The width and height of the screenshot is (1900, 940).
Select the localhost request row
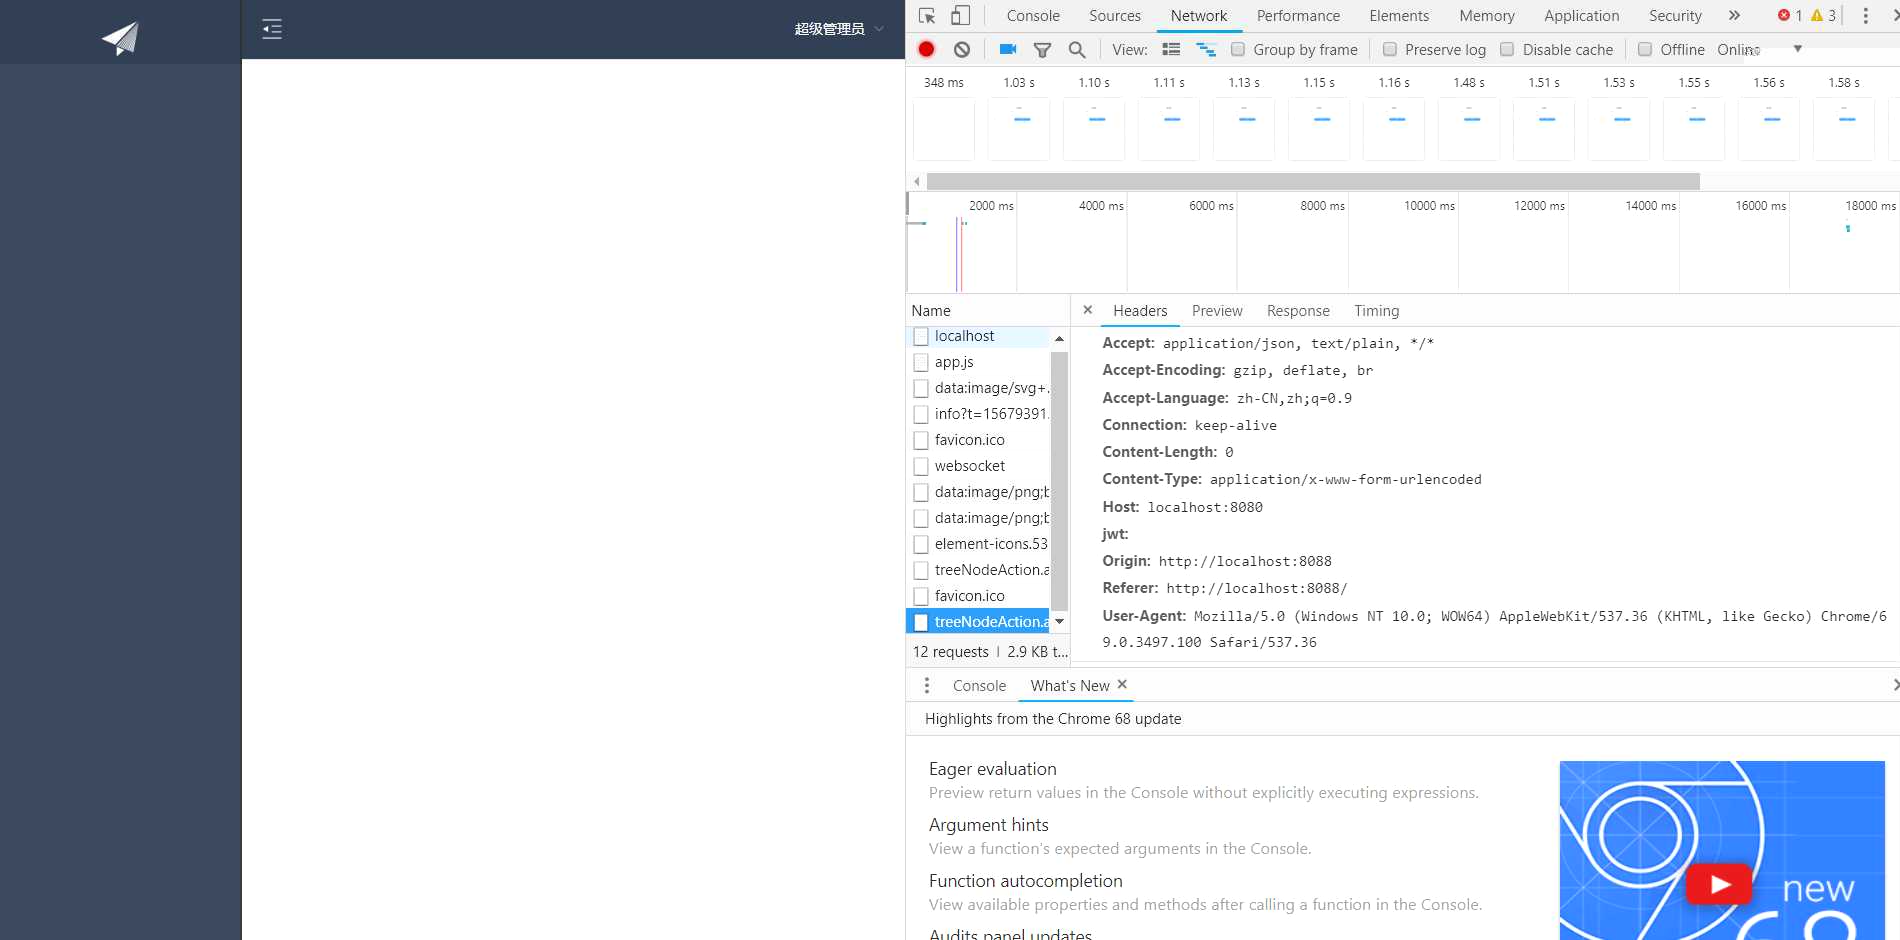click(978, 336)
